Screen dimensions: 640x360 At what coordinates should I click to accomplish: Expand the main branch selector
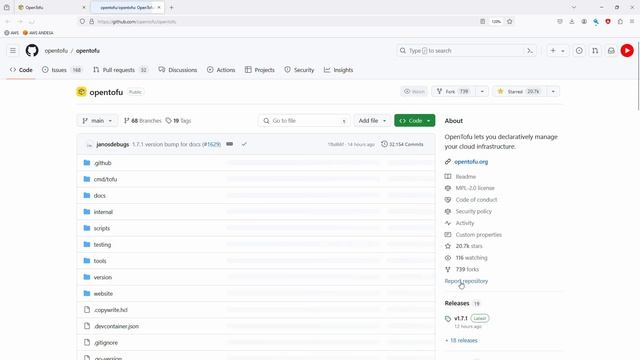[x=97, y=121]
